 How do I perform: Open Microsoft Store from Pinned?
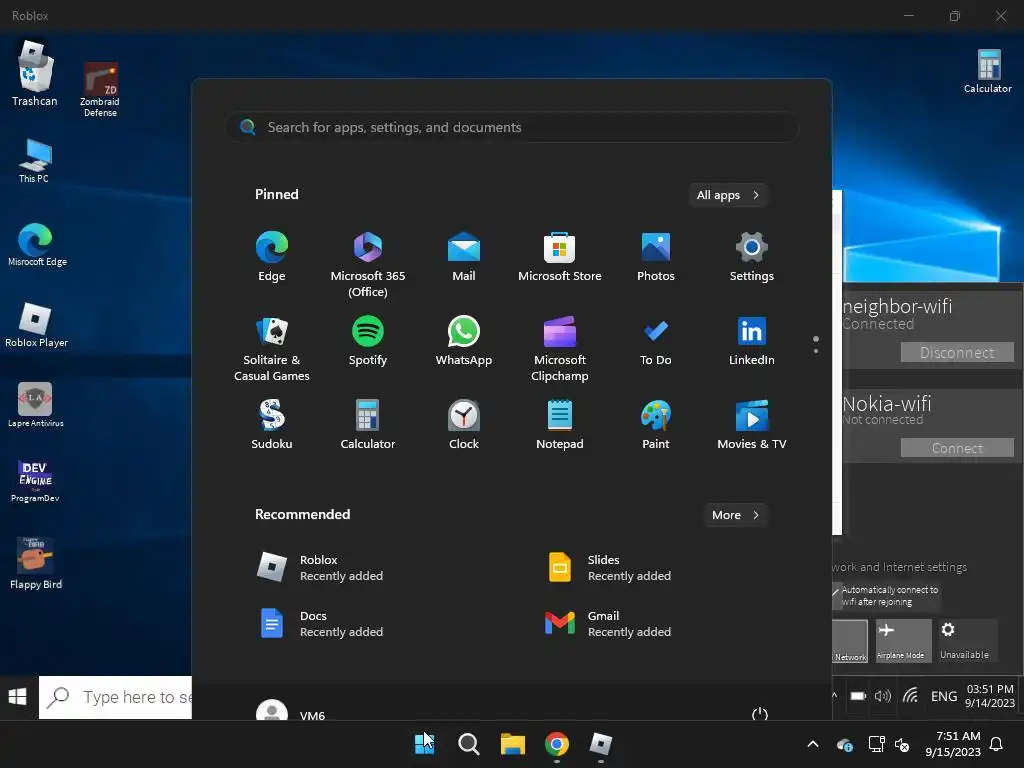[x=560, y=257]
